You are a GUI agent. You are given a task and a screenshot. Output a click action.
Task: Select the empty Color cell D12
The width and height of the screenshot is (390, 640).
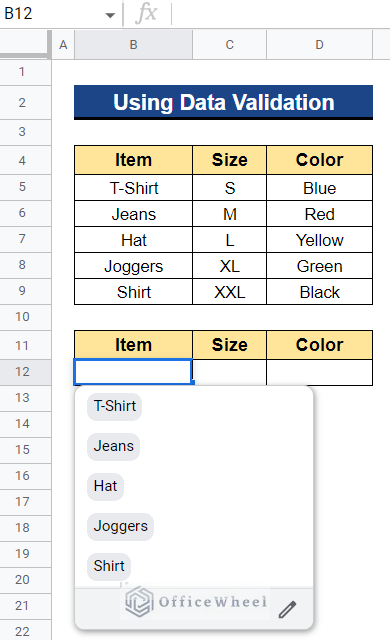[x=319, y=372]
